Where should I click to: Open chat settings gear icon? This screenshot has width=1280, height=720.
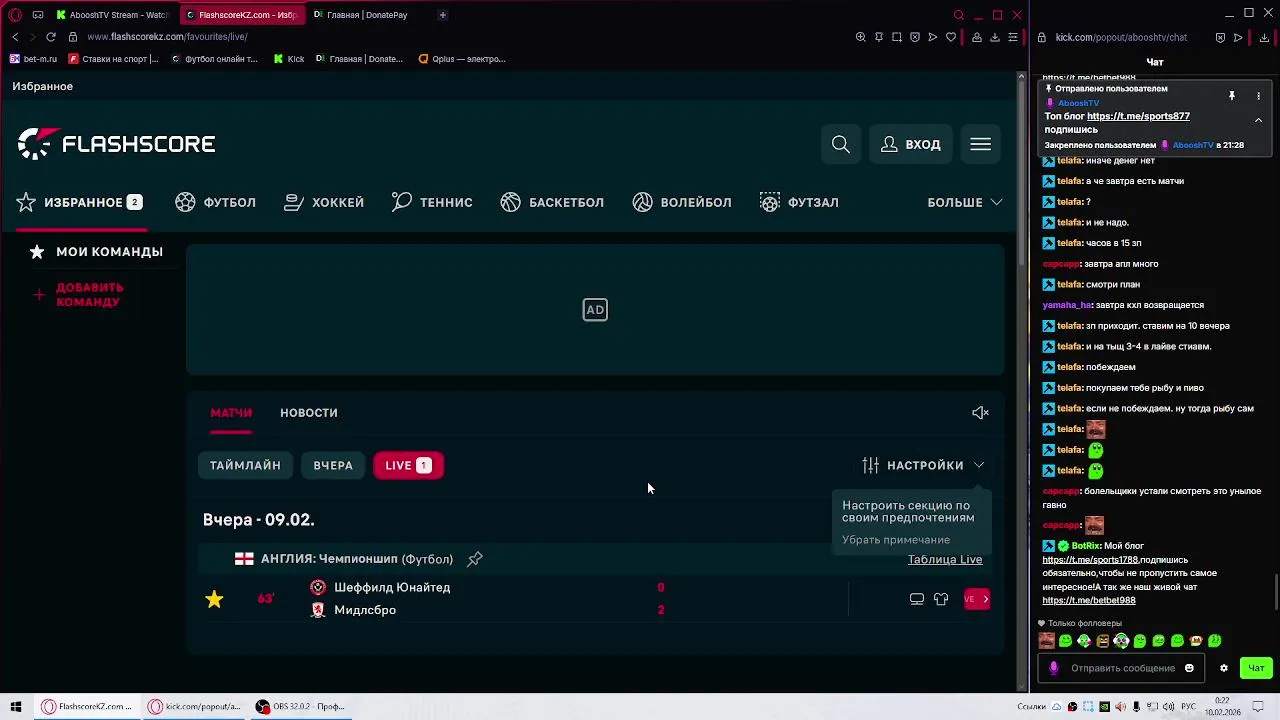coord(1223,668)
